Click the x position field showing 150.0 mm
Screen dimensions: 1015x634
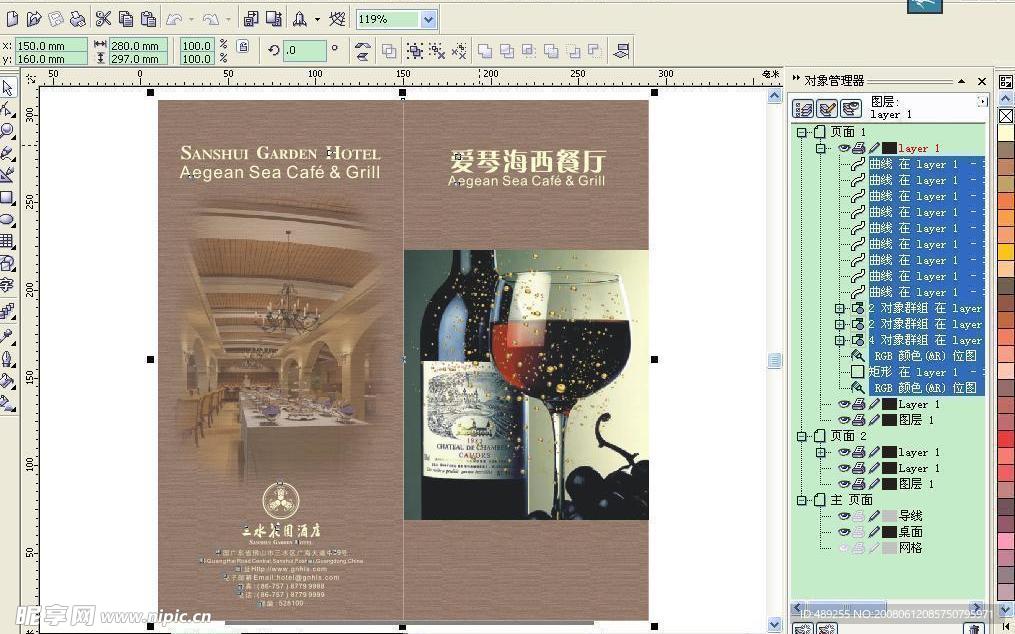click(x=51, y=46)
